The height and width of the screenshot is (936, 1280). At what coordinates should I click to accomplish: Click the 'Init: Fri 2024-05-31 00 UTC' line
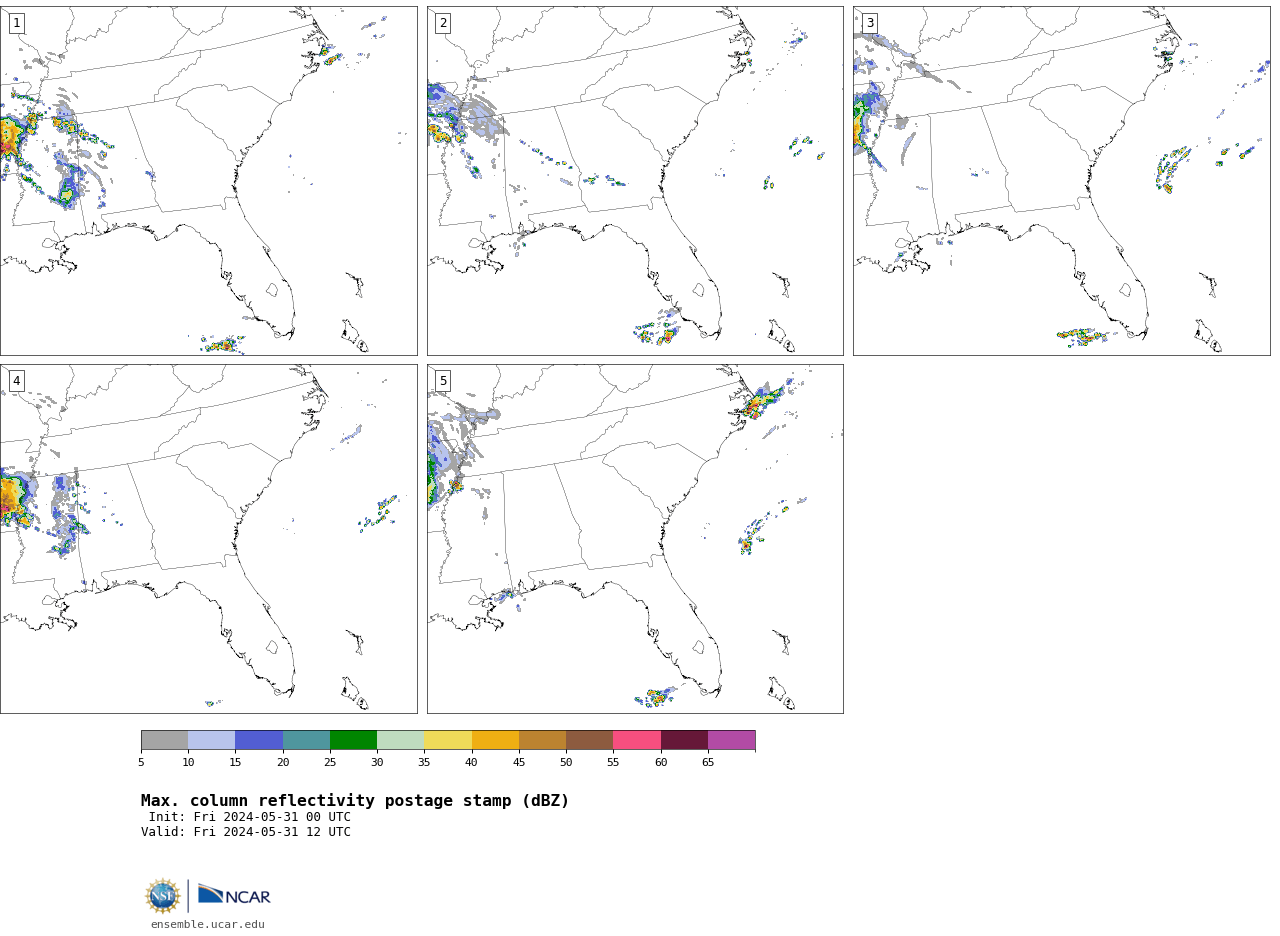[250, 817]
